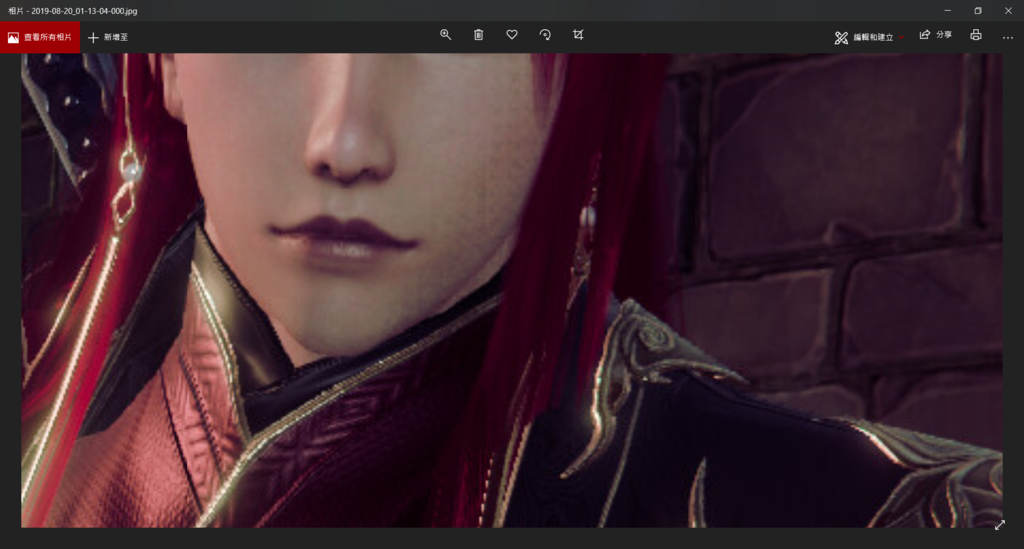This screenshot has height=549, width=1024.
Task: Print the photo with printer icon
Action: (x=976, y=35)
